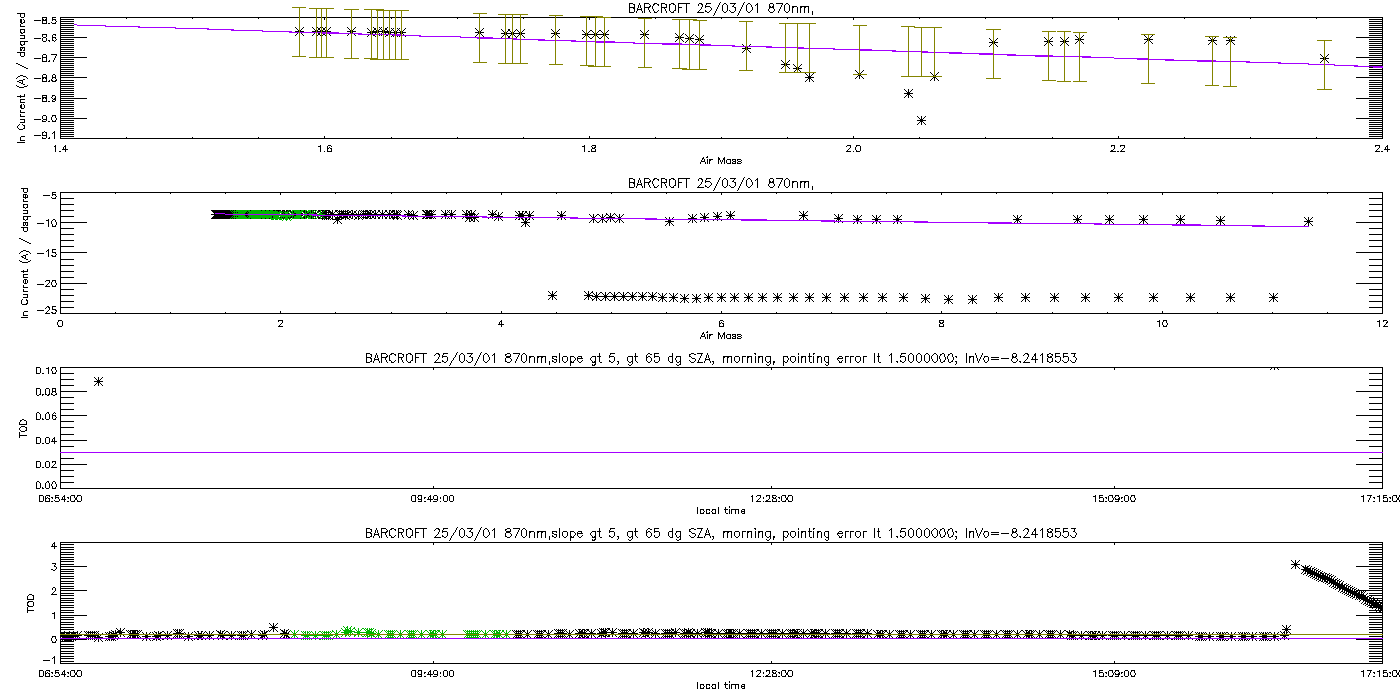This screenshot has width=1400, height=700.
Task: Click the peak data point in bottom plot
Action: coord(1295,565)
